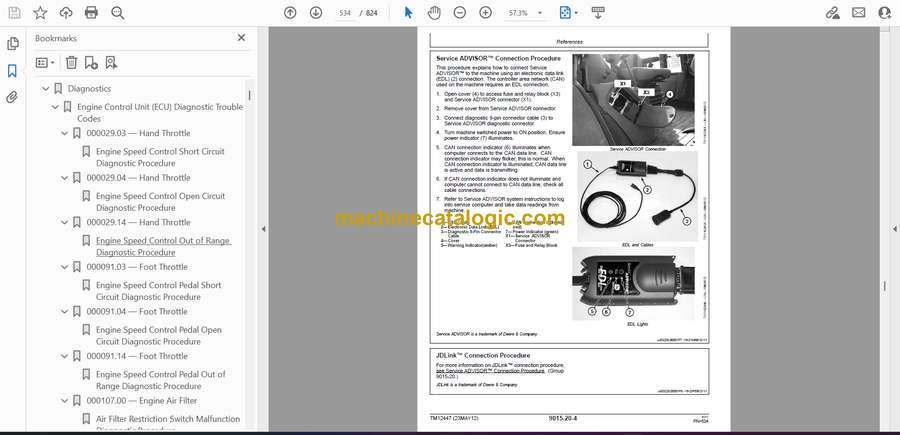The height and width of the screenshot is (435, 900).
Task: Collapse 000029.04 Hand Throttle bookmark
Action: click(65, 178)
